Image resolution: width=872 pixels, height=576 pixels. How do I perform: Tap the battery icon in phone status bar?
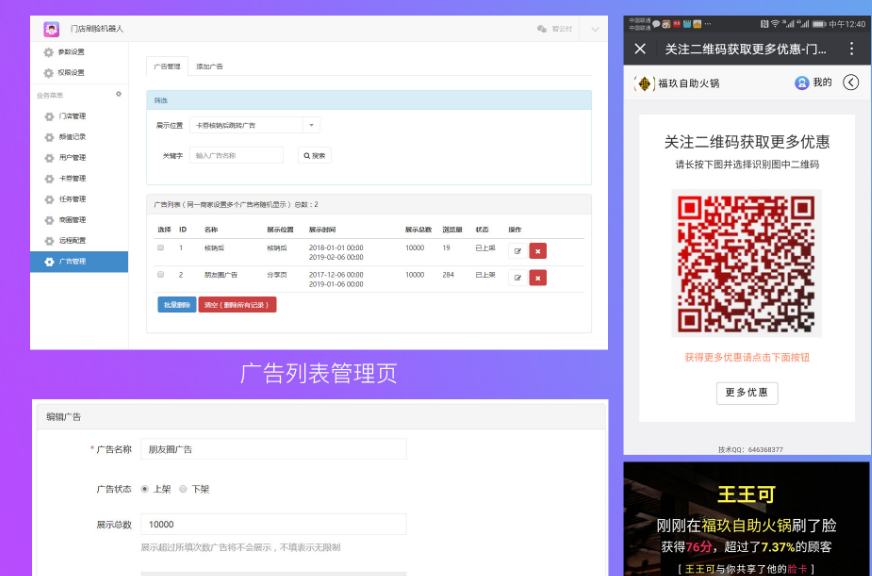click(x=819, y=24)
